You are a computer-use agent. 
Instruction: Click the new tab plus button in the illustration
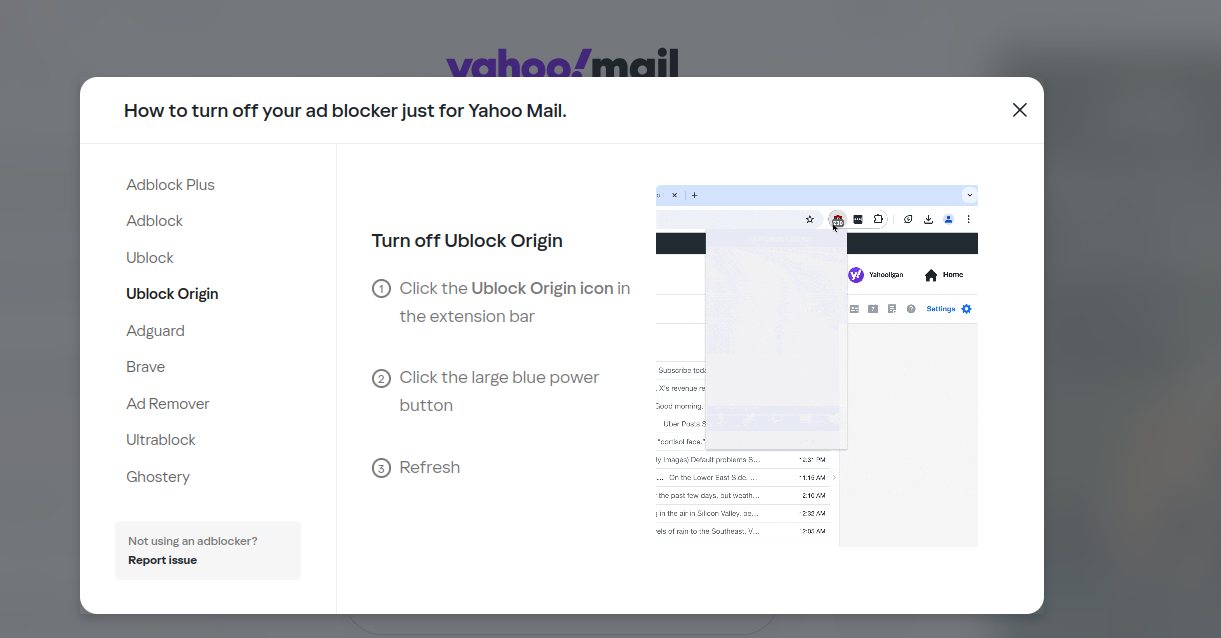click(x=695, y=195)
